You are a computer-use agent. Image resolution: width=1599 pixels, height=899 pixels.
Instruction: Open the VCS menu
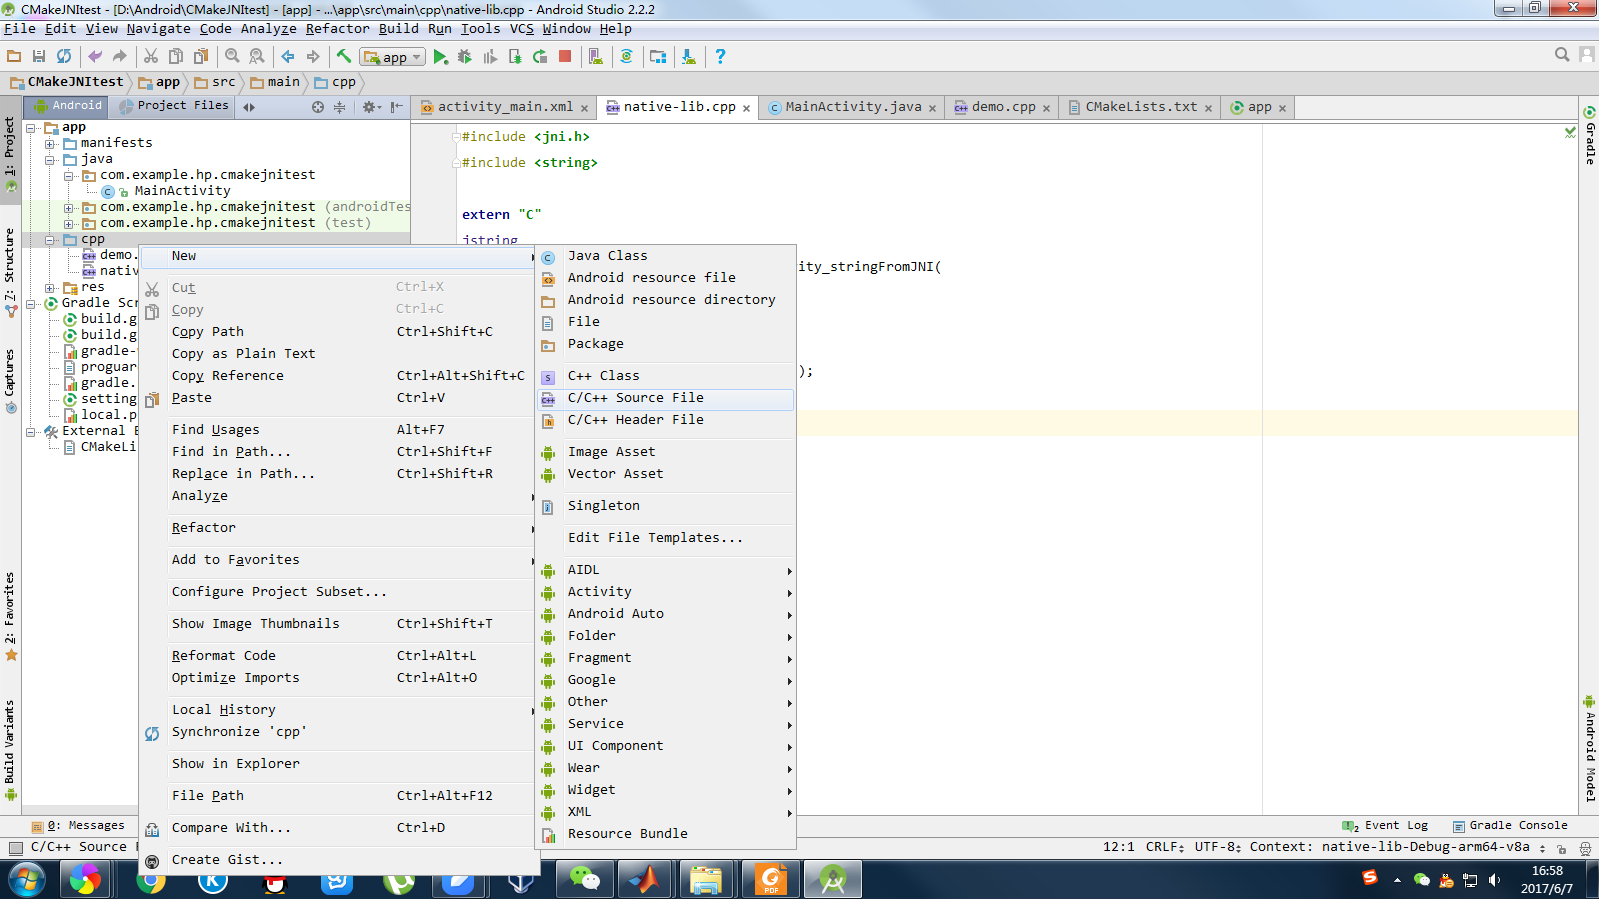click(522, 29)
